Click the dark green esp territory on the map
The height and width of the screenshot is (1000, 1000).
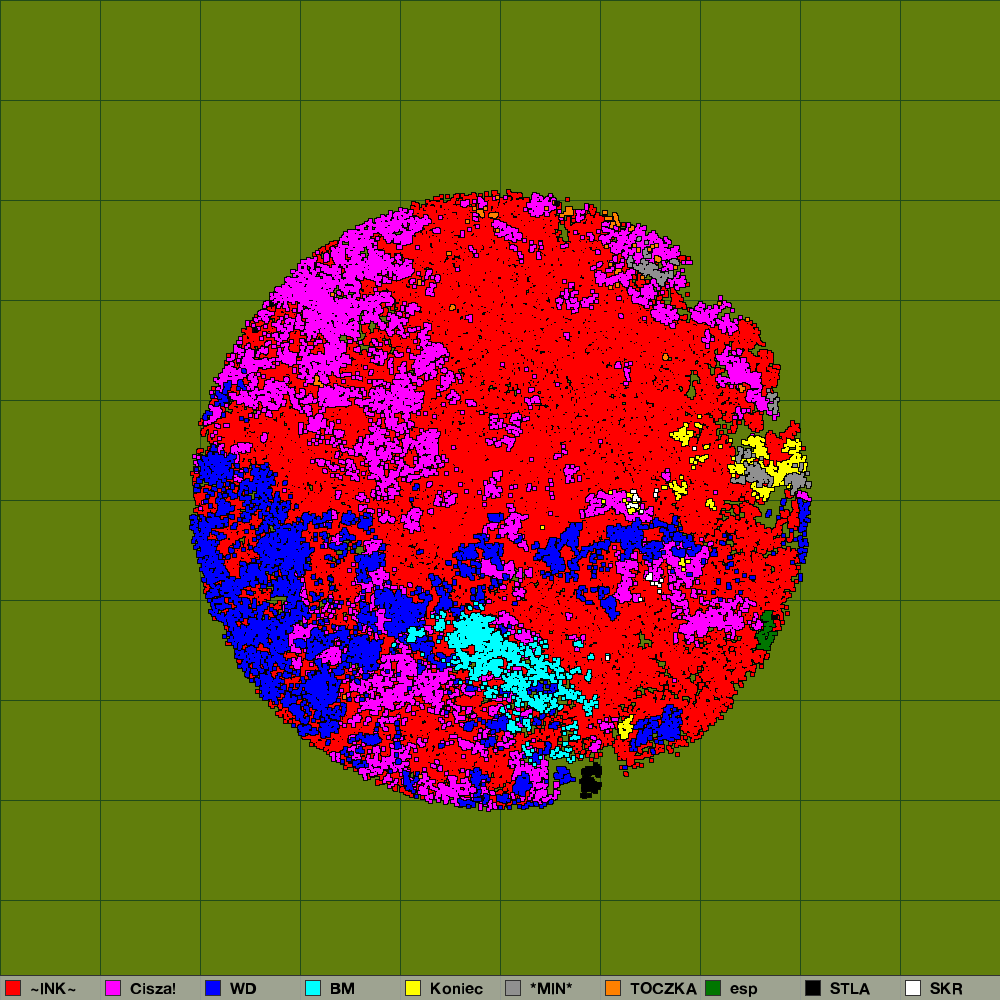(x=766, y=629)
